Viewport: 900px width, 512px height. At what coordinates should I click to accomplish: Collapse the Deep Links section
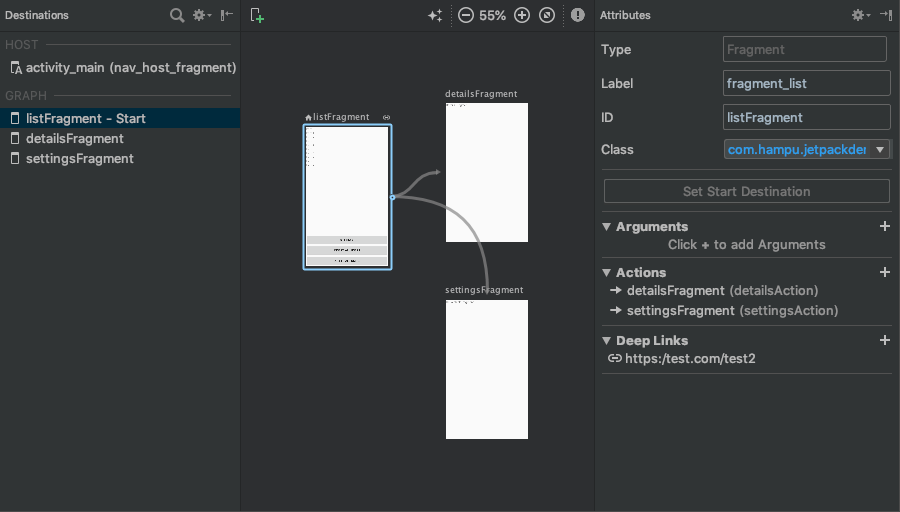(x=607, y=341)
